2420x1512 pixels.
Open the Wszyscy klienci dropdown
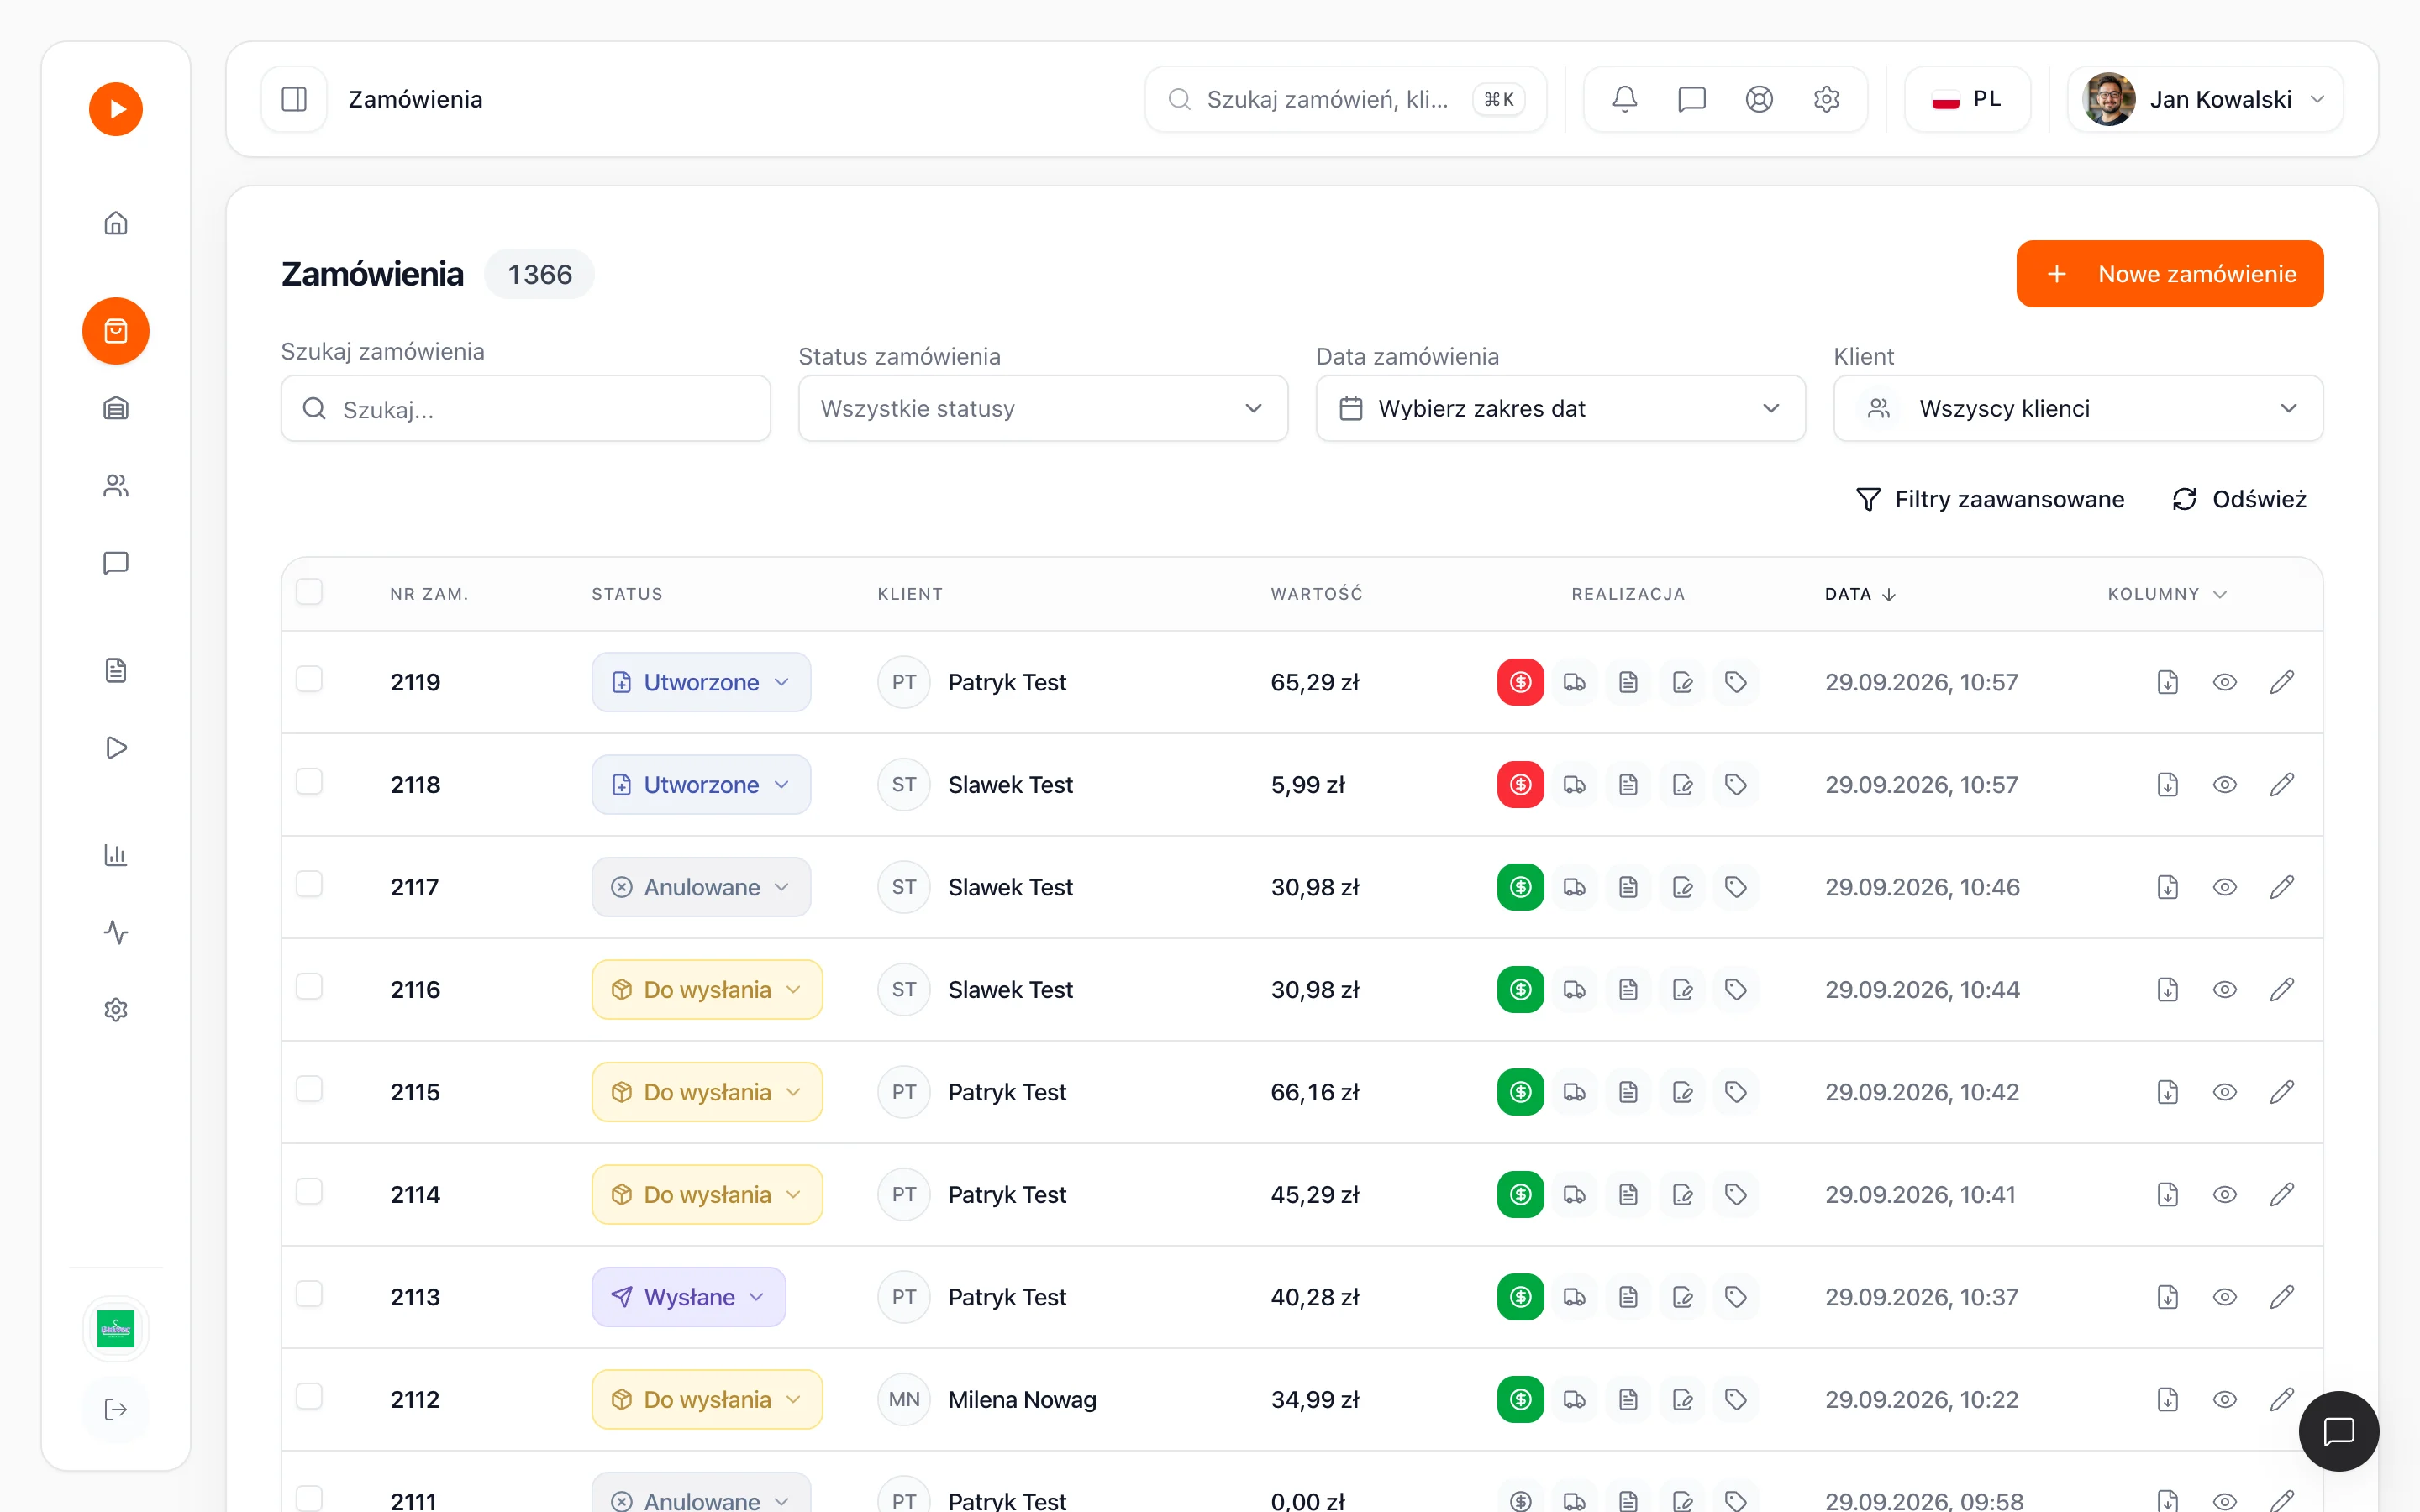pyautogui.click(x=2078, y=408)
